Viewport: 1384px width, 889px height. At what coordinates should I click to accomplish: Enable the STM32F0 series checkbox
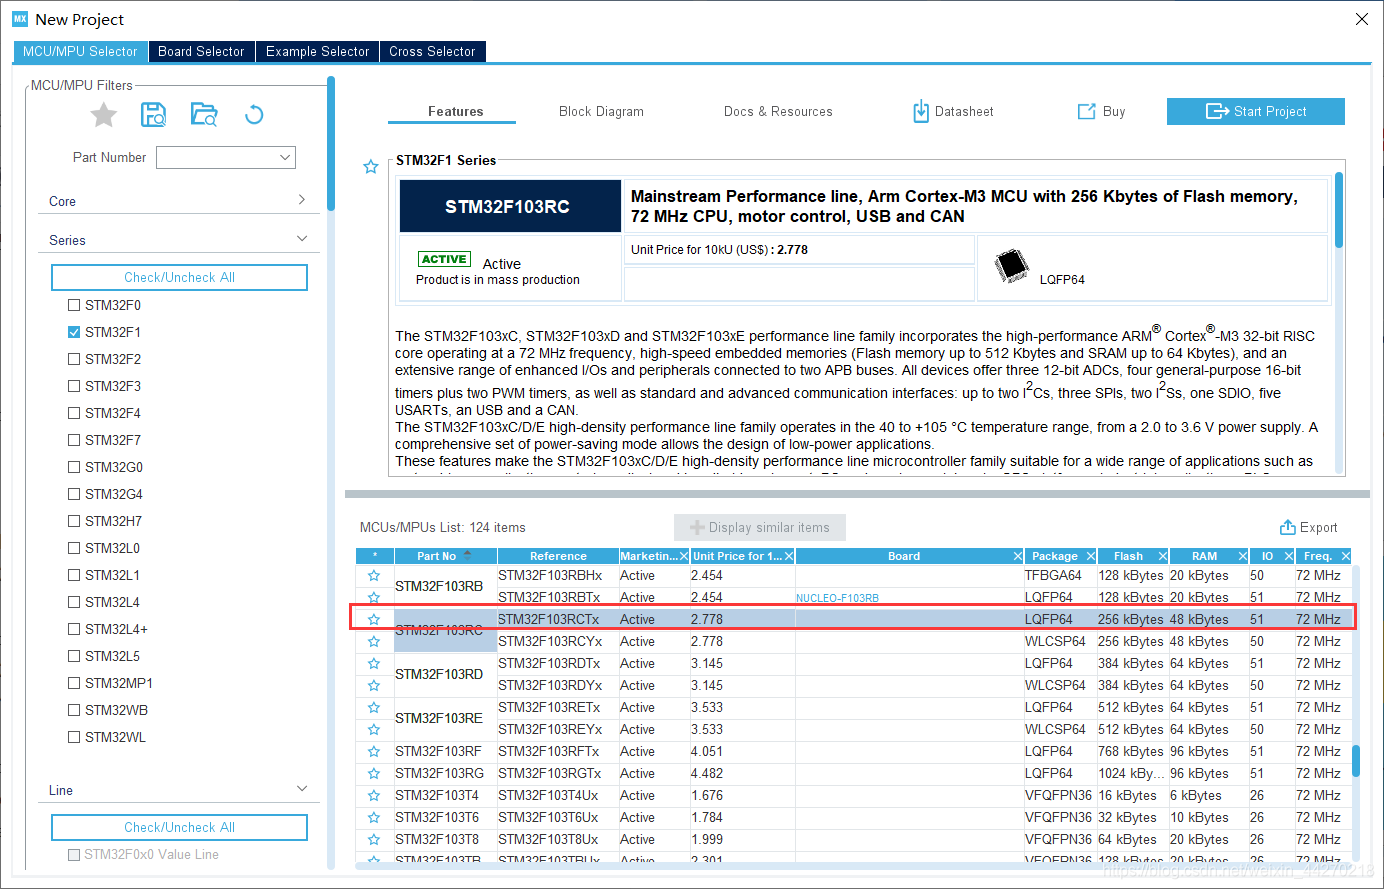(x=74, y=305)
